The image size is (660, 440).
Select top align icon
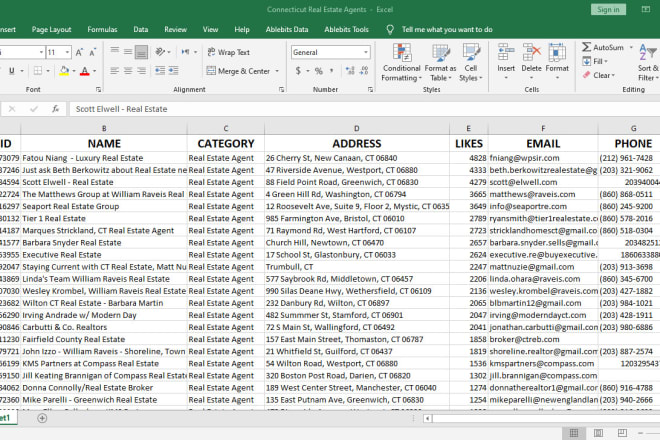pyautogui.click(x=114, y=52)
